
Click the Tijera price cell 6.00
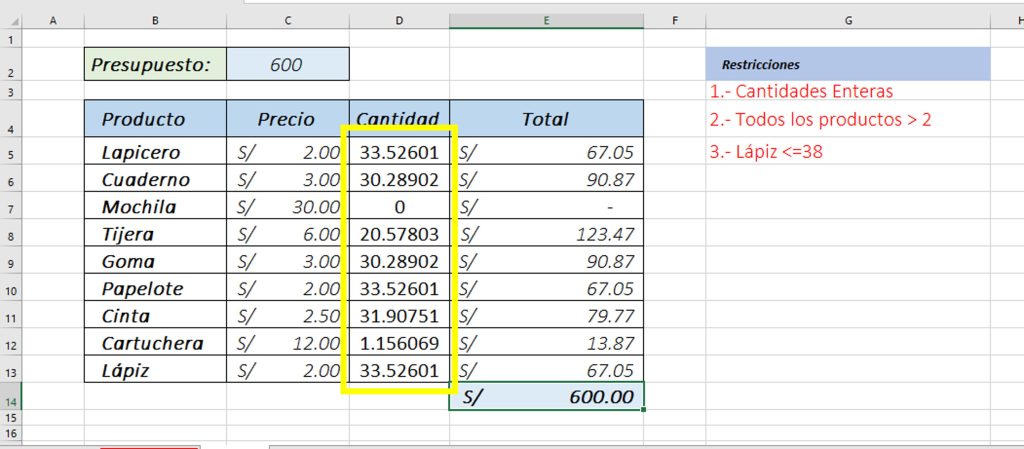(x=288, y=234)
